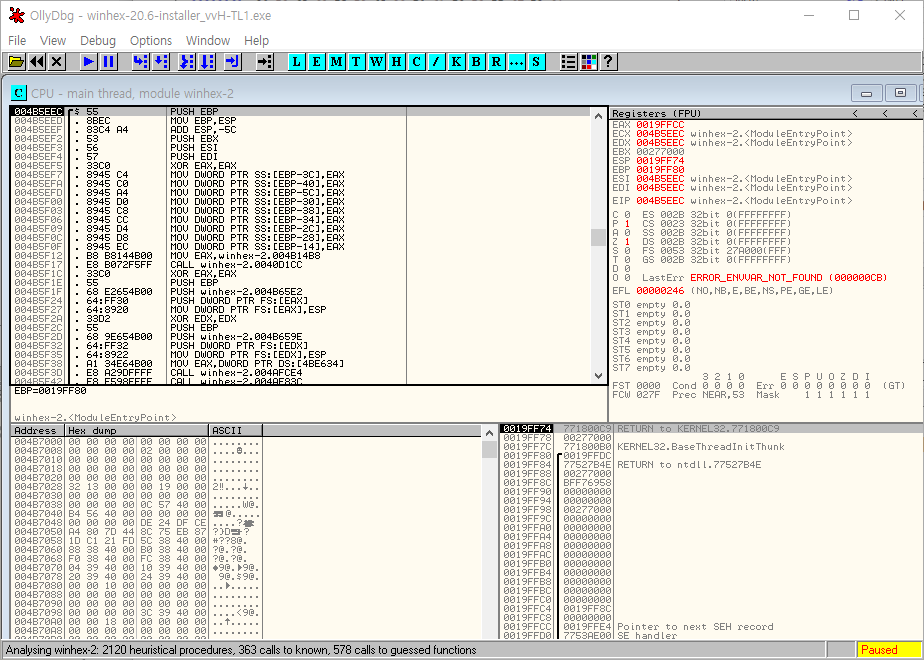Click the Step over toolbar icon

pyautogui.click(x=161, y=61)
